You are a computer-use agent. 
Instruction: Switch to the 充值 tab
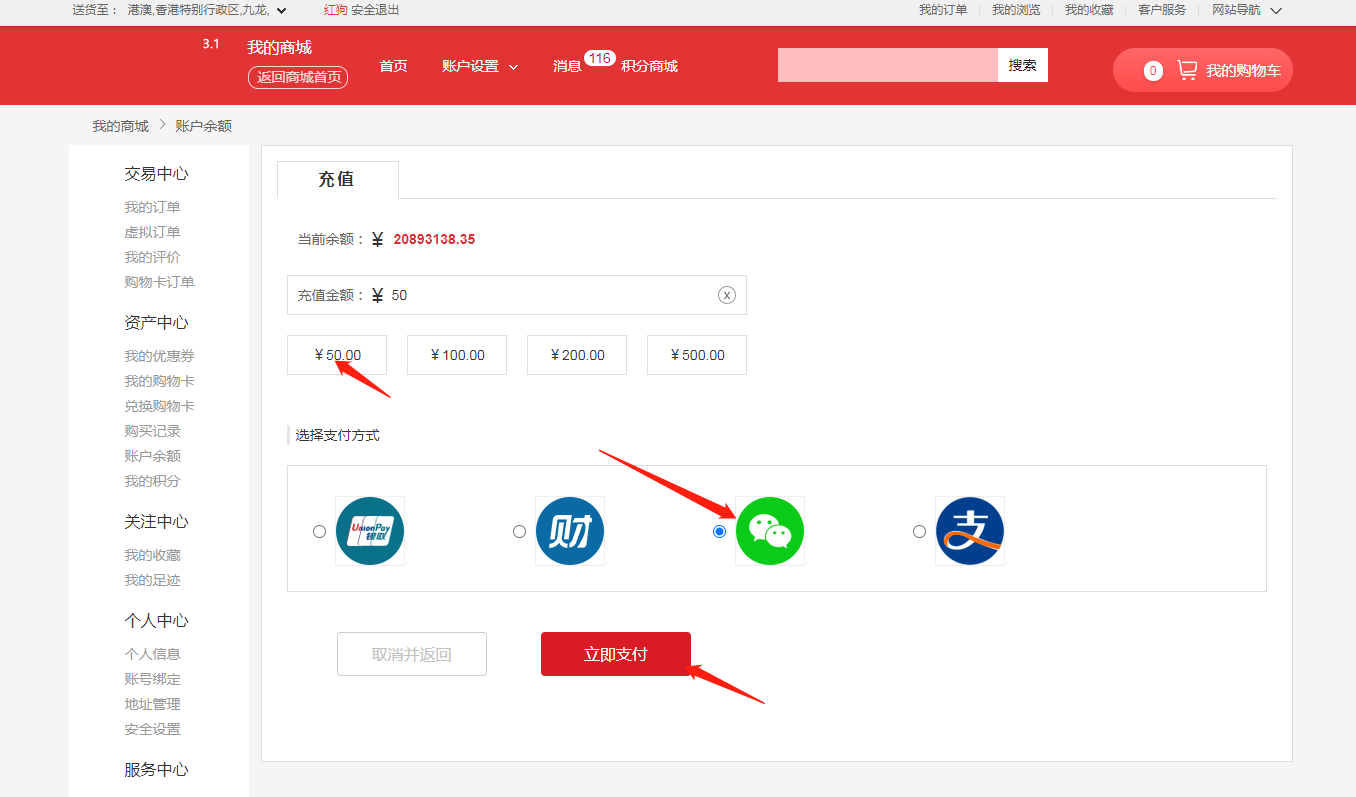(337, 180)
